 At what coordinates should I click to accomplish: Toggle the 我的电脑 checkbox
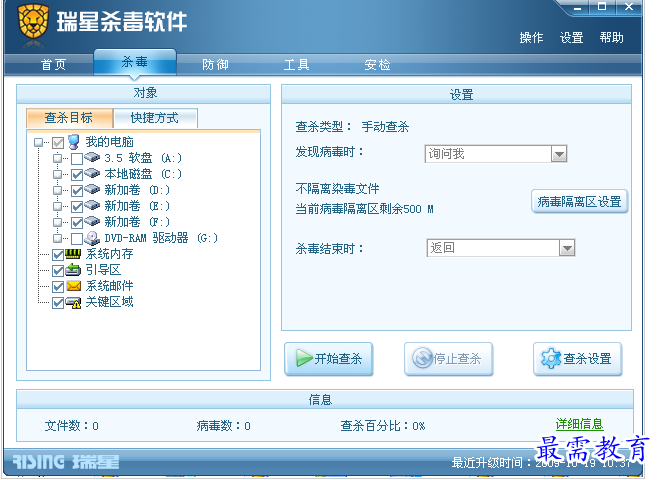pos(58,143)
